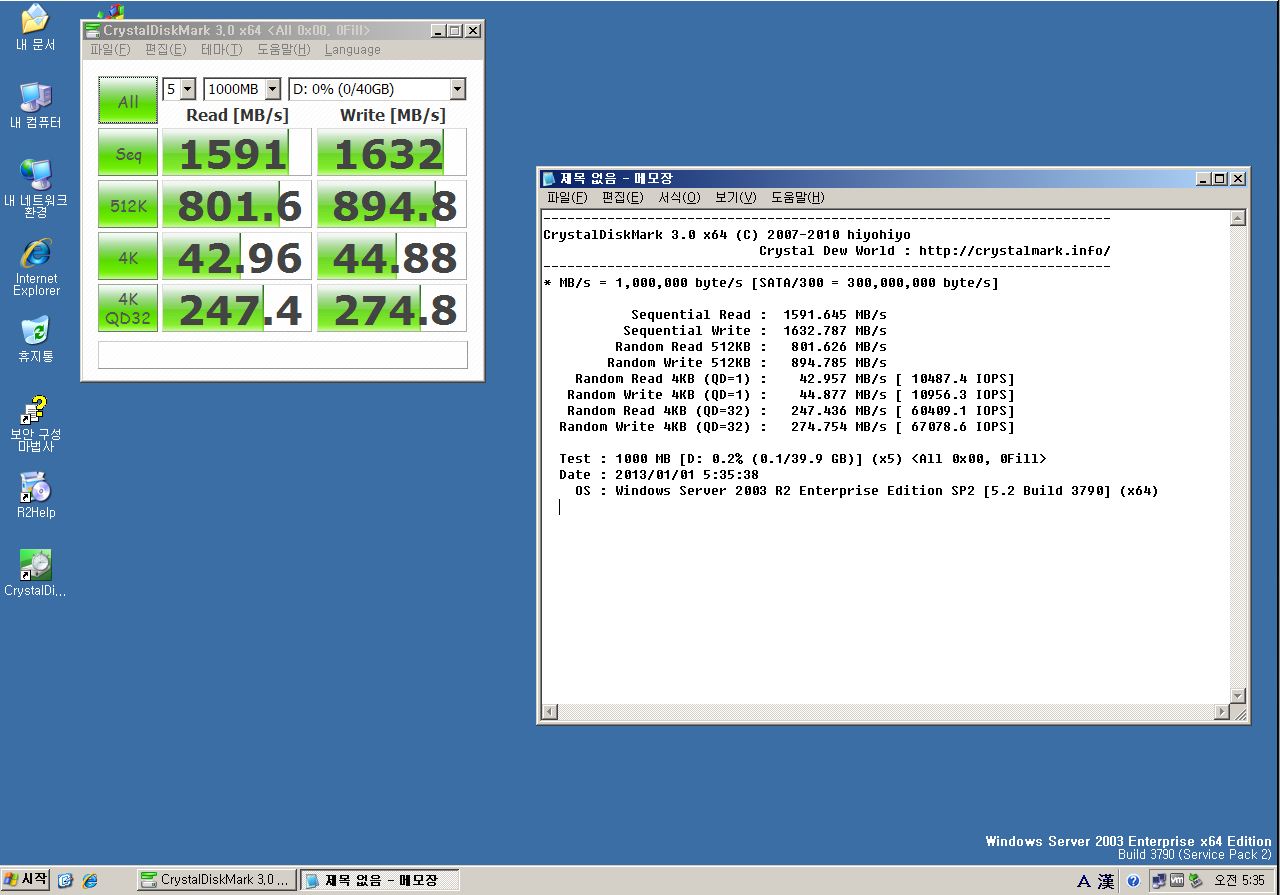Select the 내 컴퓨터 desktop icon
Image resolution: width=1280 pixels, height=895 pixels.
tap(35, 105)
